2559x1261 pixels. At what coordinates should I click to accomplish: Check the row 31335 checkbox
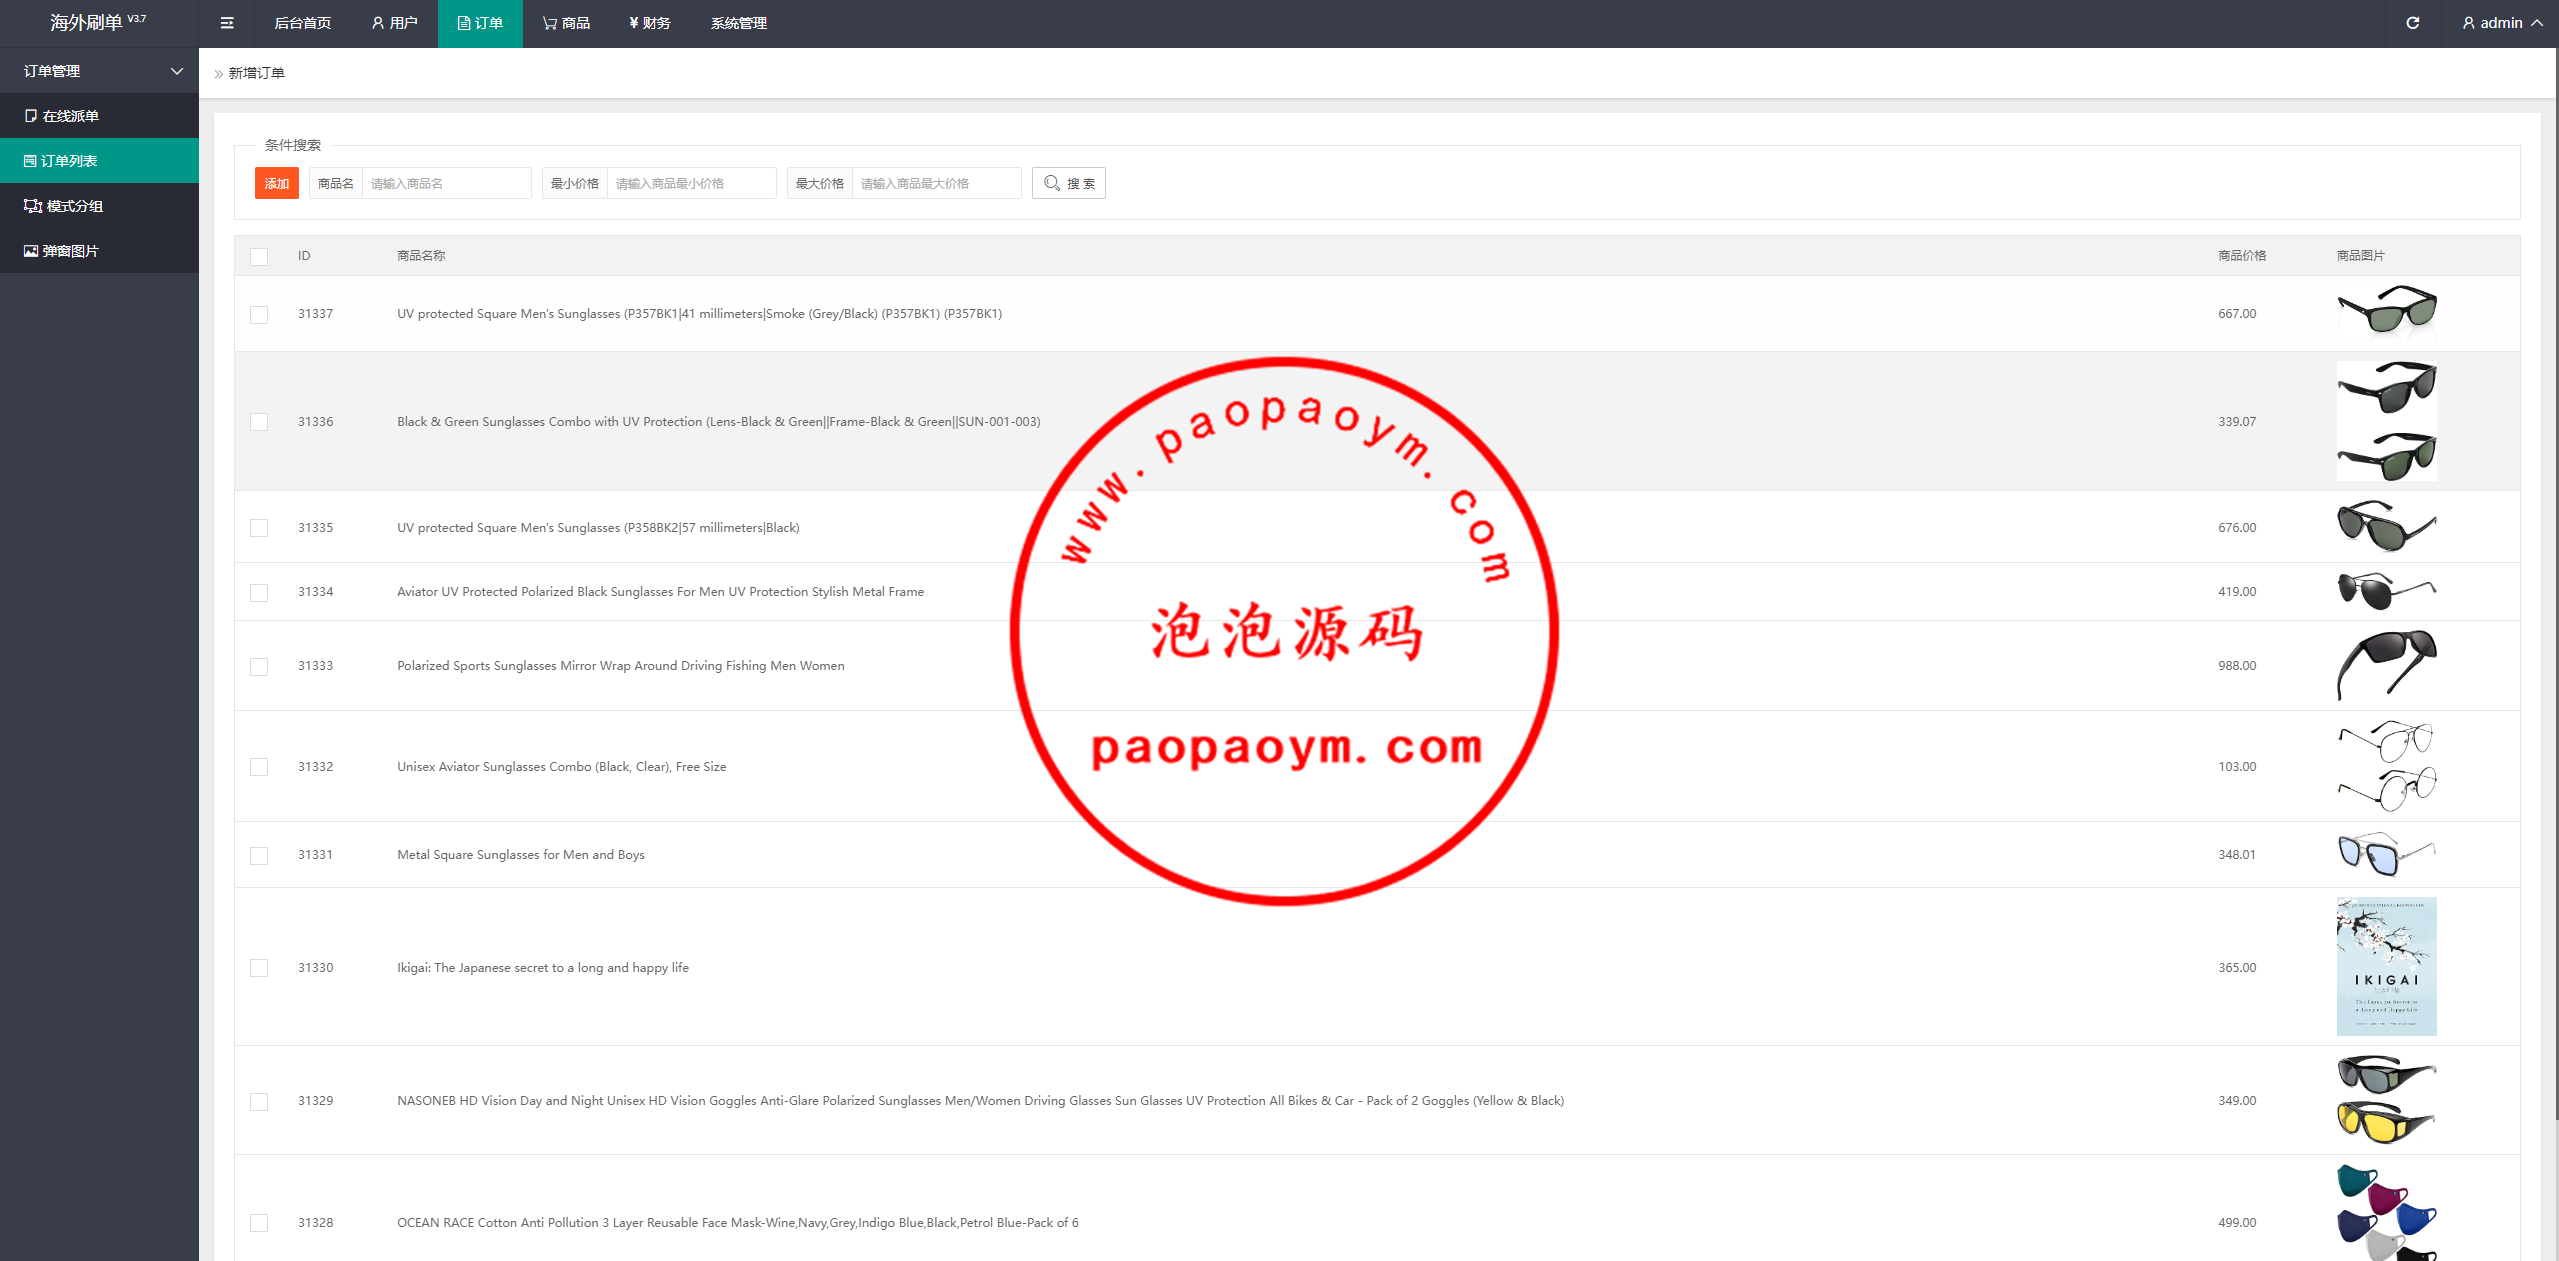coord(259,528)
